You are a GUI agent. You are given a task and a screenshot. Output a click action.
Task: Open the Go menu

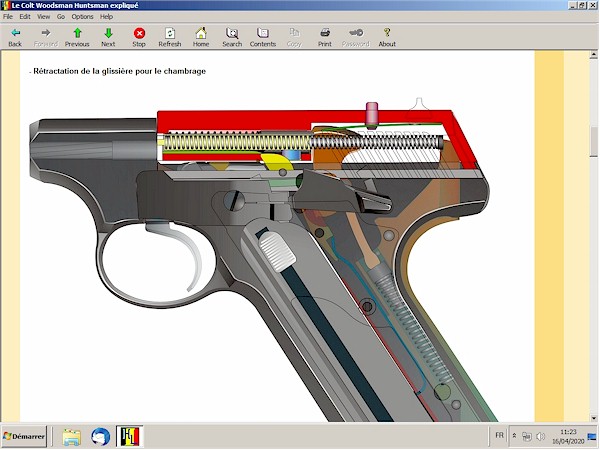[x=61, y=16]
